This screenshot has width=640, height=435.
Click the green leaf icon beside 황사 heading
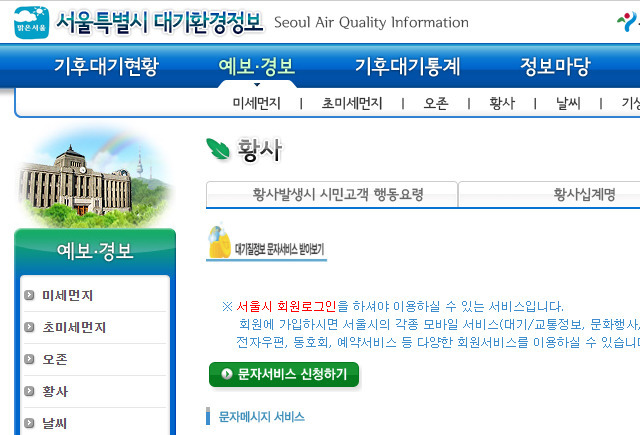(218, 149)
